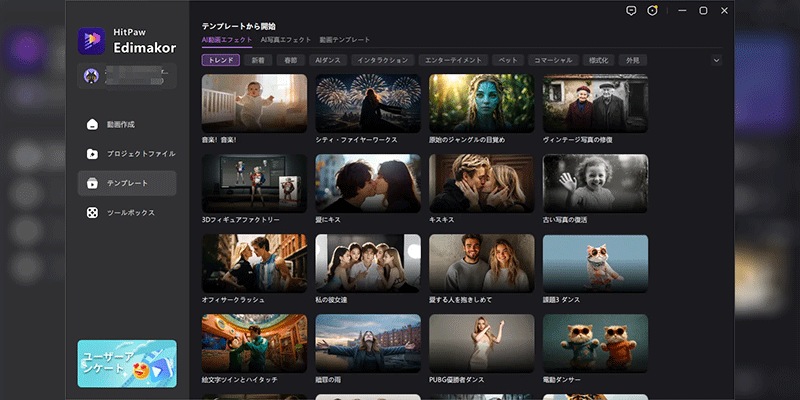This screenshot has width=800, height=400.
Task: Open ツールボックス in the sidebar
Action: click(127, 213)
